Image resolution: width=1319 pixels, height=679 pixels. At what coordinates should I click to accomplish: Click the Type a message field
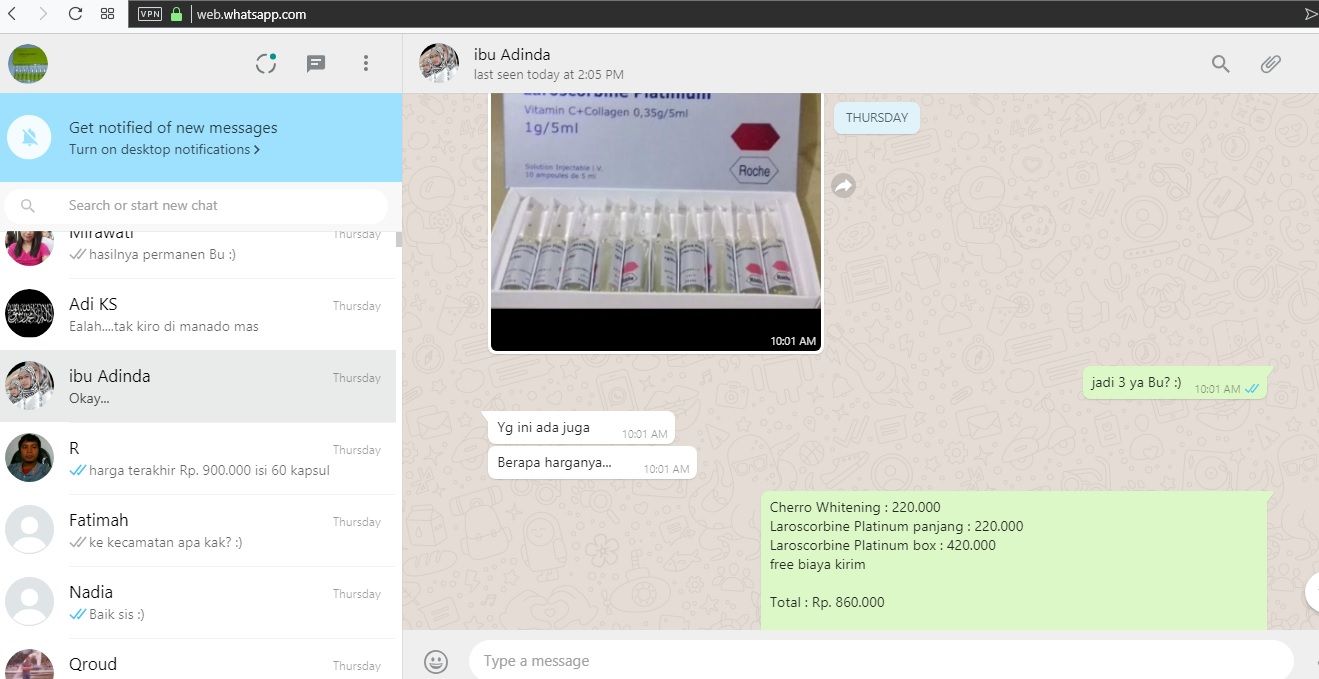pyautogui.click(x=880, y=661)
